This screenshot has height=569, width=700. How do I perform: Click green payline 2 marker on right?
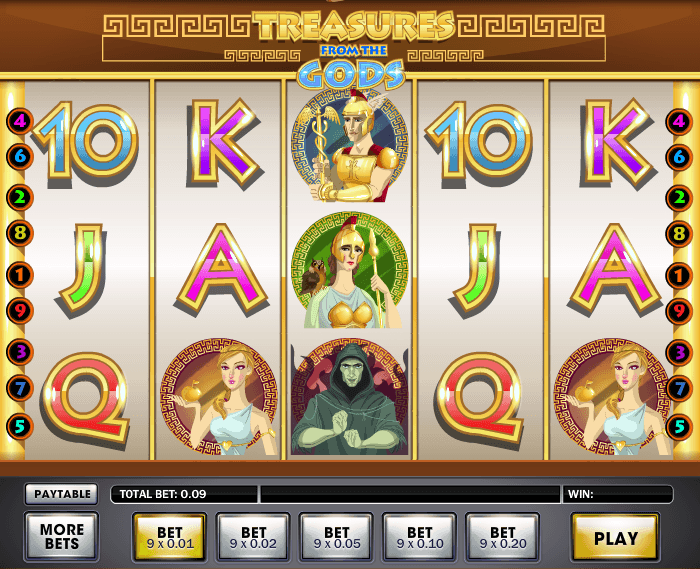tap(679, 197)
